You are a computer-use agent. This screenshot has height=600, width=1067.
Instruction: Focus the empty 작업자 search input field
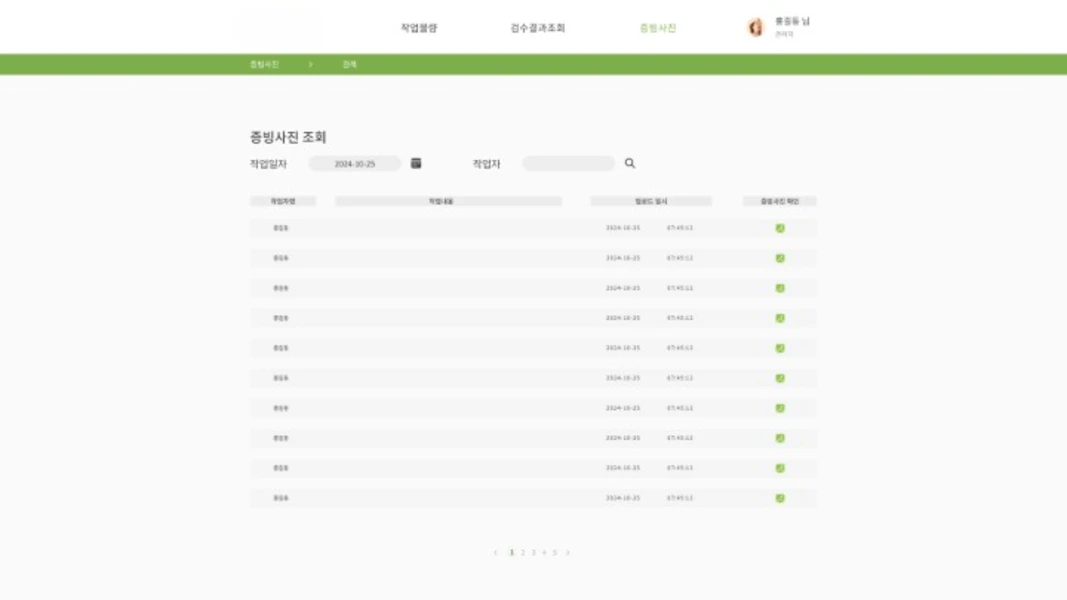pos(568,164)
